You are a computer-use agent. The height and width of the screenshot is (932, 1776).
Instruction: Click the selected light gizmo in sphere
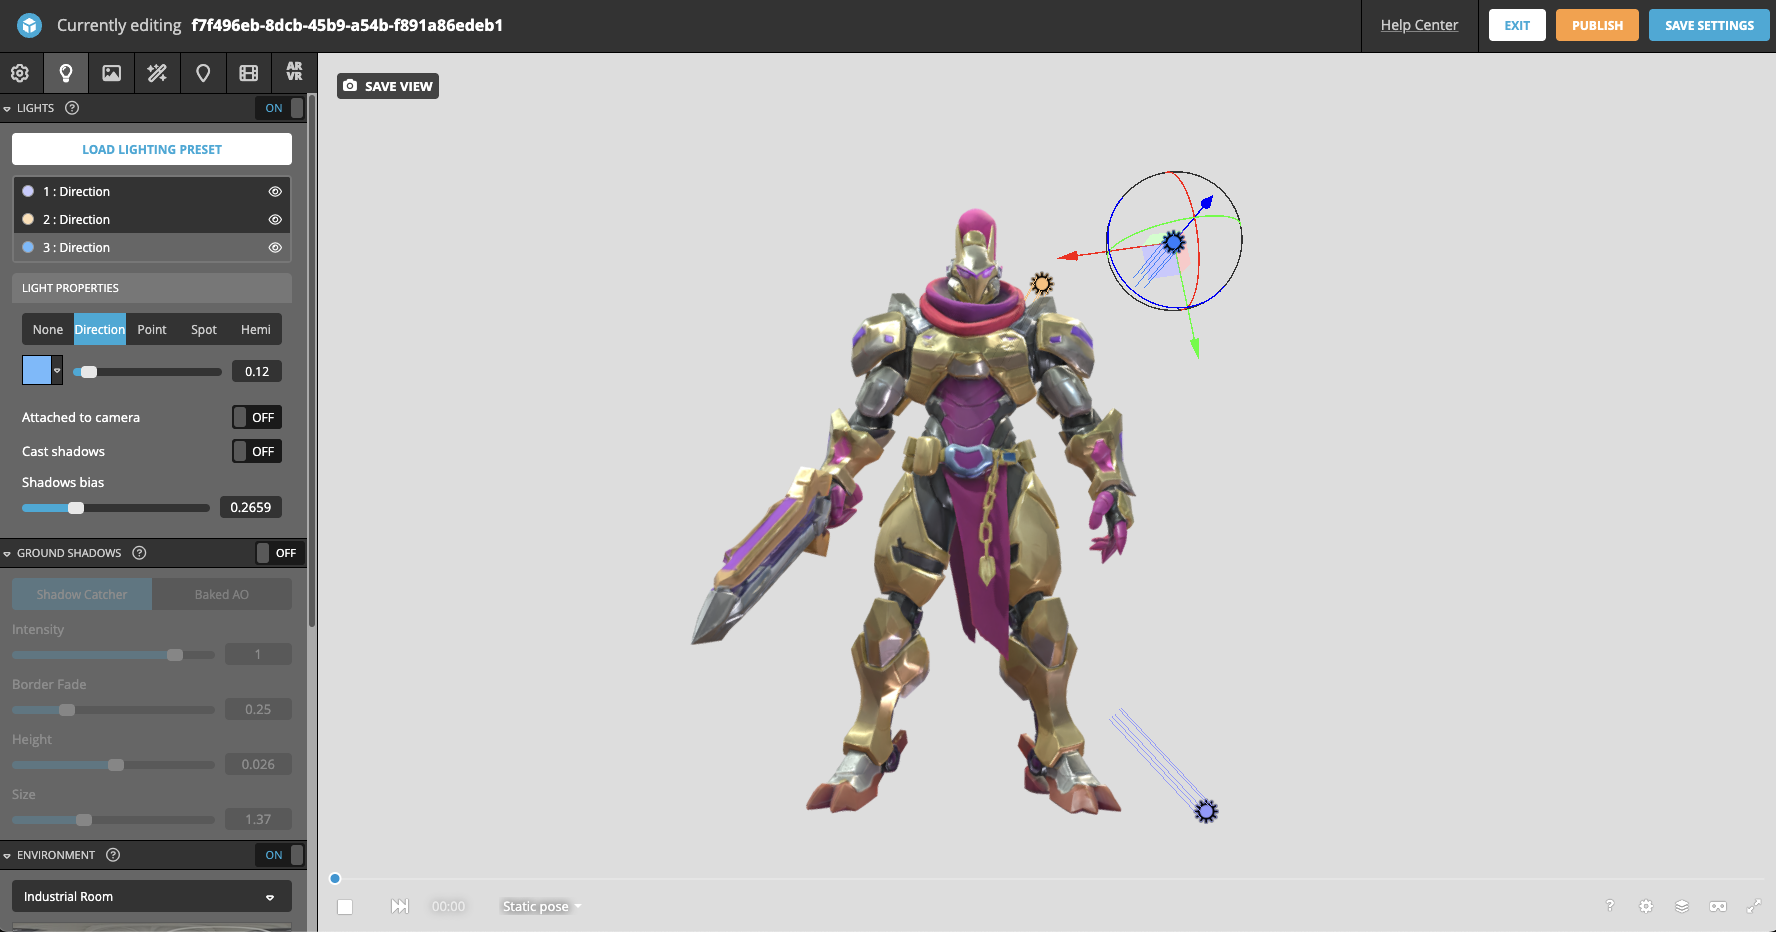click(x=1174, y=241)
